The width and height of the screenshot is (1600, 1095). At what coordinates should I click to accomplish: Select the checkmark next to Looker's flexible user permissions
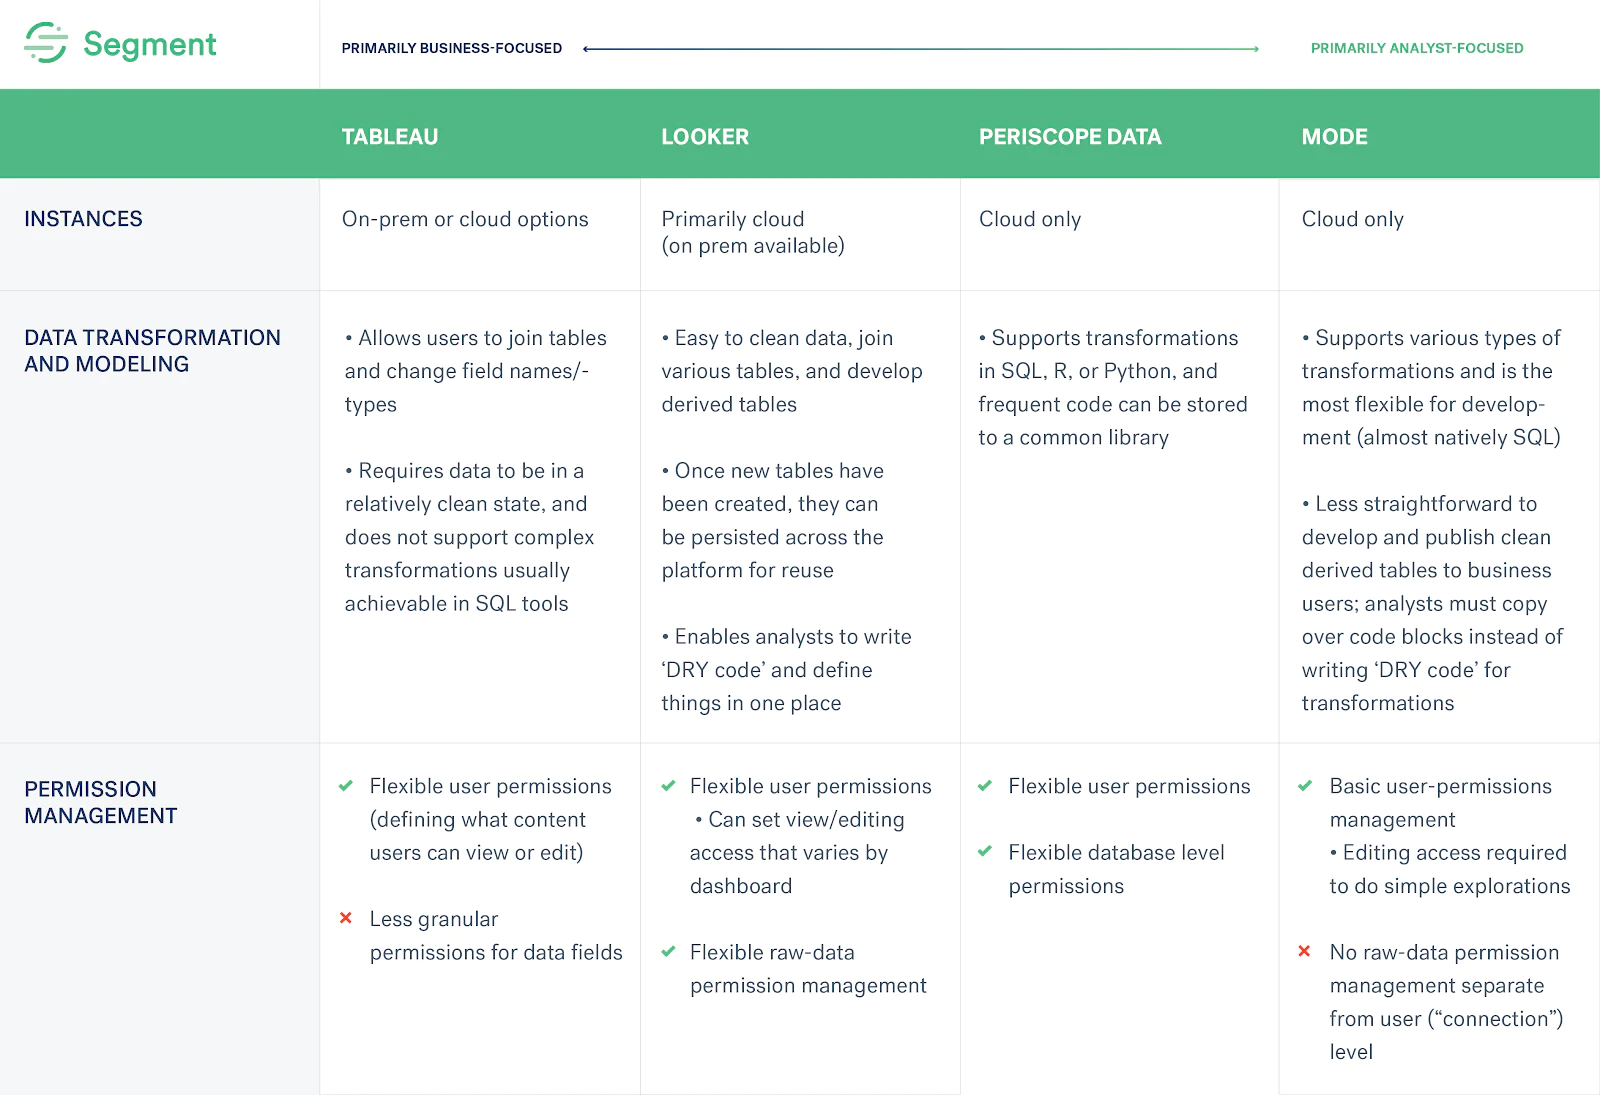pos(666,787)
